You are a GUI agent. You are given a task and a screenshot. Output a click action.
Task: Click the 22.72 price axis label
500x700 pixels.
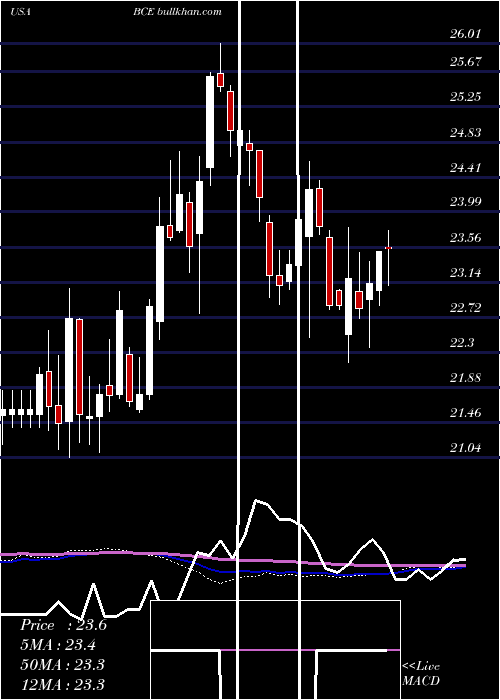[466, 307]
